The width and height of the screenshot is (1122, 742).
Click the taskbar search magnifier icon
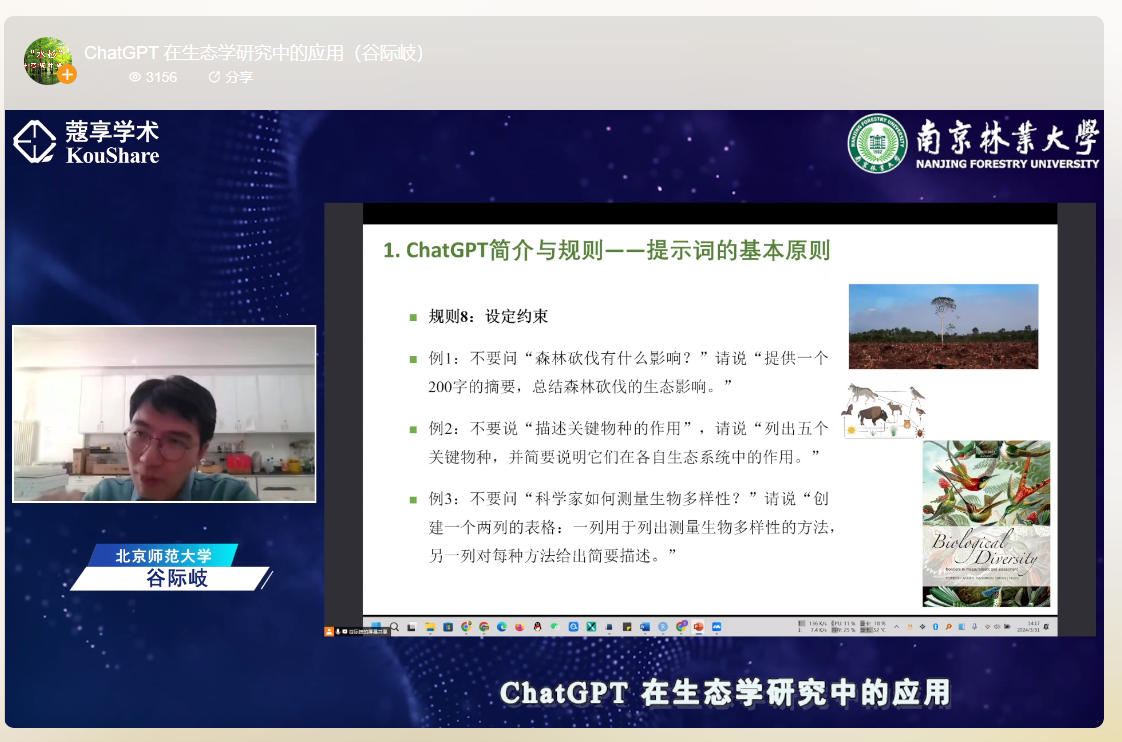coord(394,627)
